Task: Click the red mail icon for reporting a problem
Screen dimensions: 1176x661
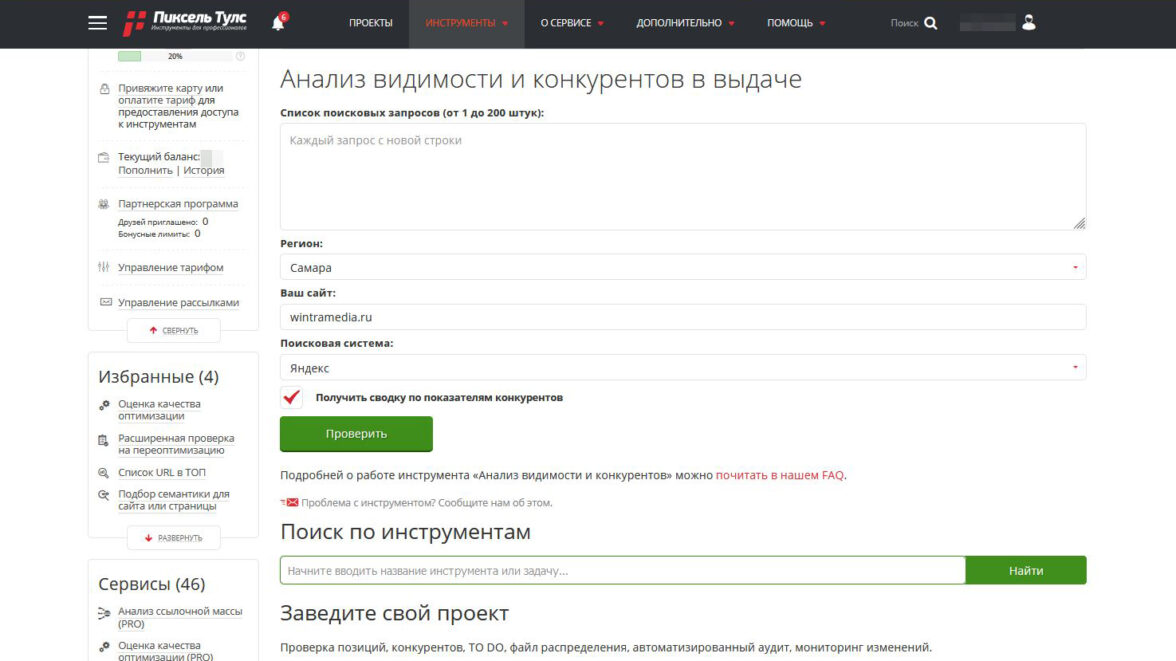Action: coord(290,503)
